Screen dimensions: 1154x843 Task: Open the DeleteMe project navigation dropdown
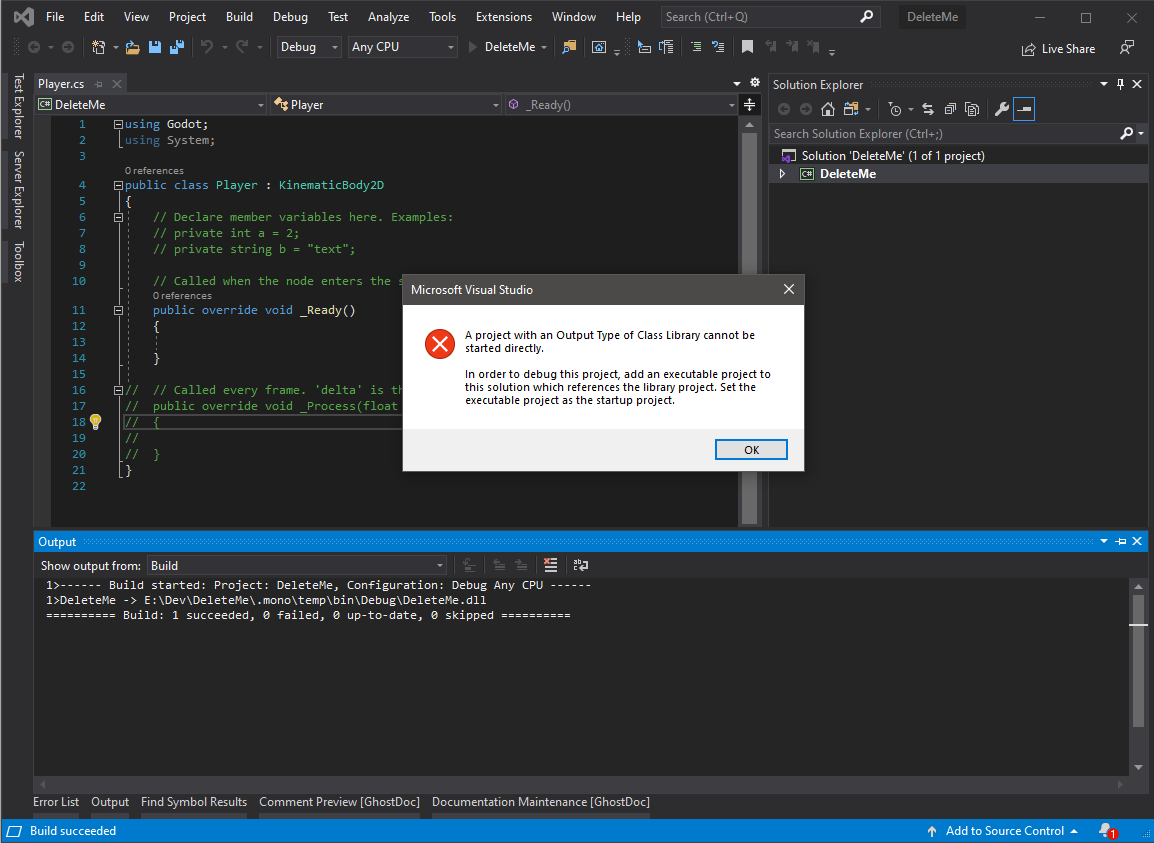coord(151,105)
